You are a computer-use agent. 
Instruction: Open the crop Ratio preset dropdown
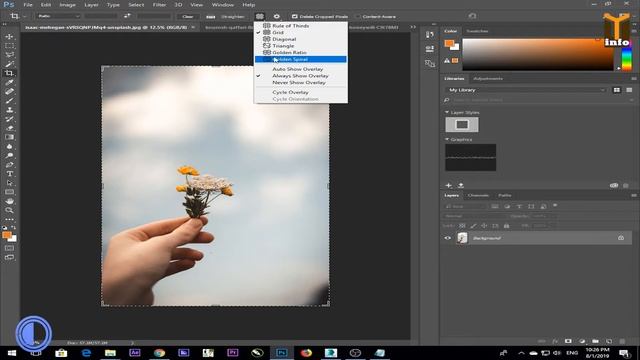pyautogui.click(x=58, y=16)
